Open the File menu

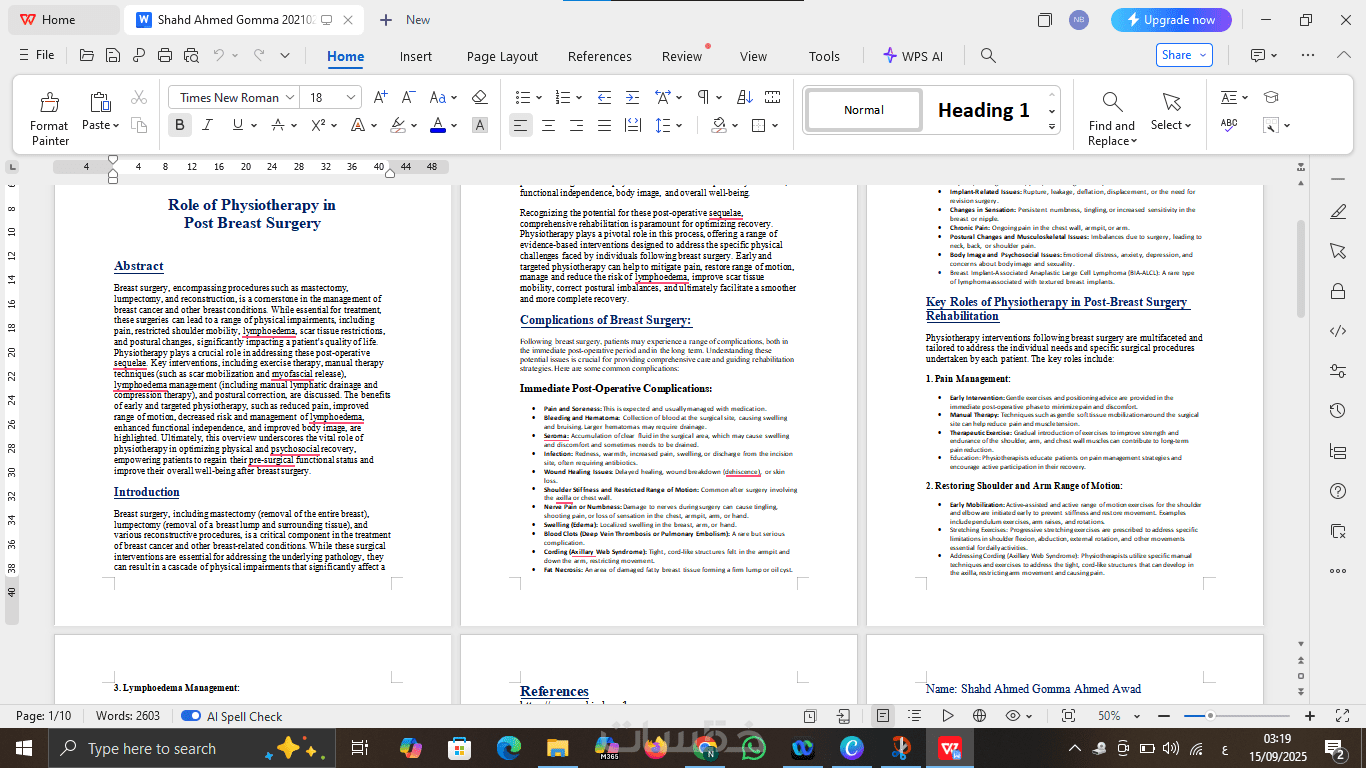[x=37, y=55]
